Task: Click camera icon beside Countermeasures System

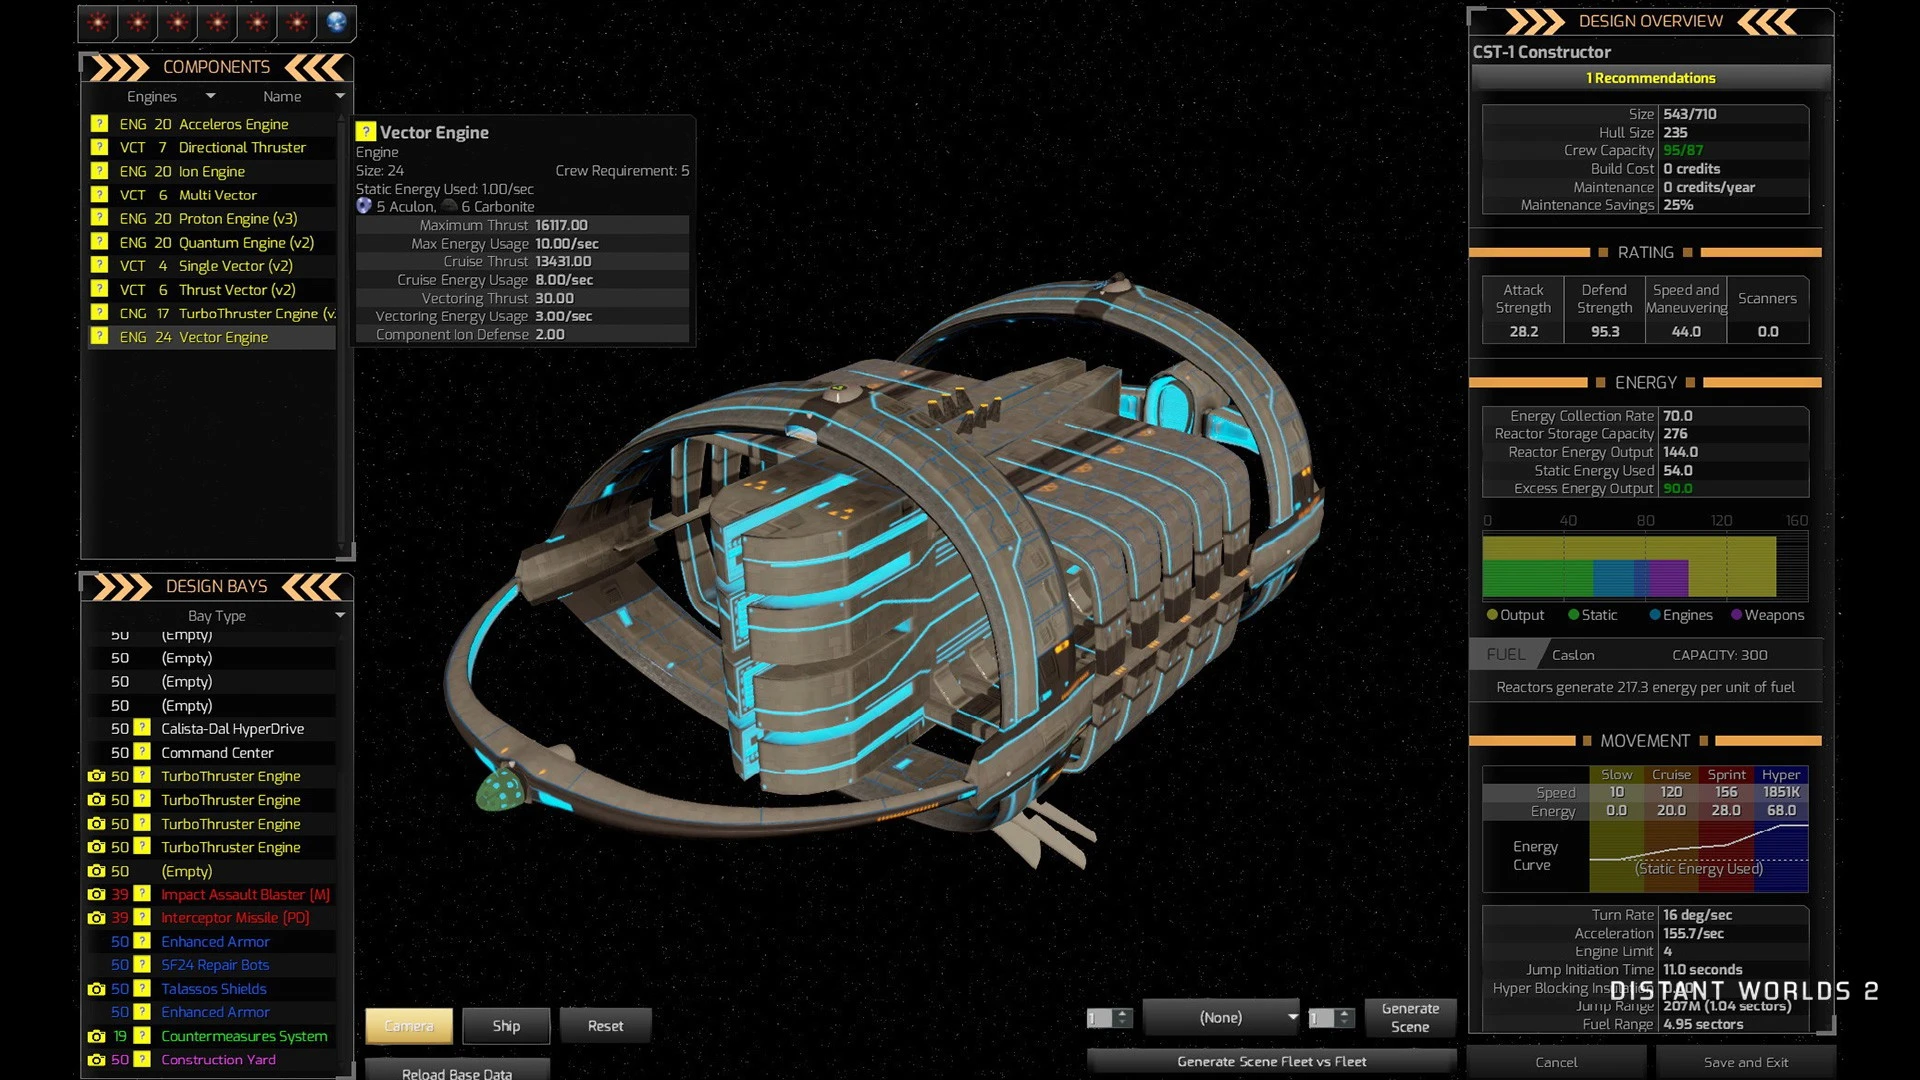Action: click(96, 1036)
